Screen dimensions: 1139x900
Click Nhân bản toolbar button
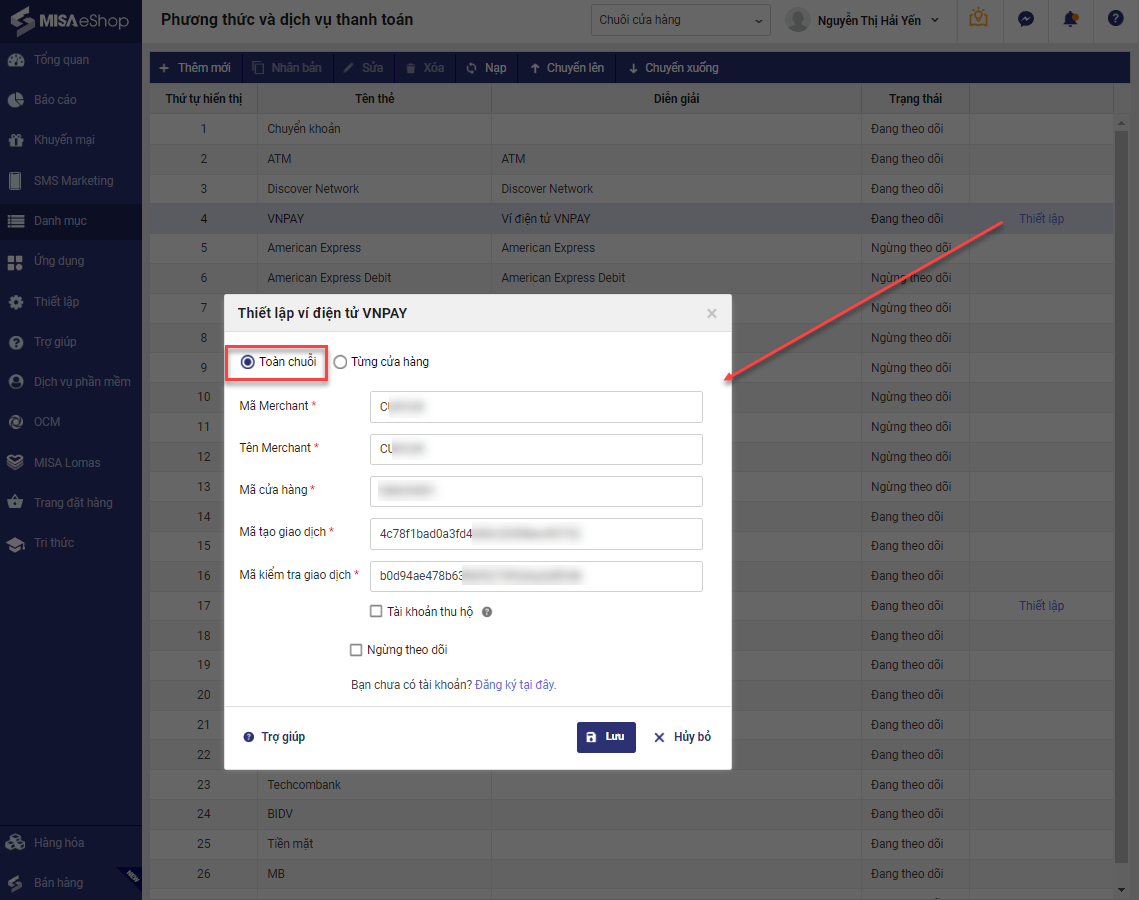click(287, 68)
